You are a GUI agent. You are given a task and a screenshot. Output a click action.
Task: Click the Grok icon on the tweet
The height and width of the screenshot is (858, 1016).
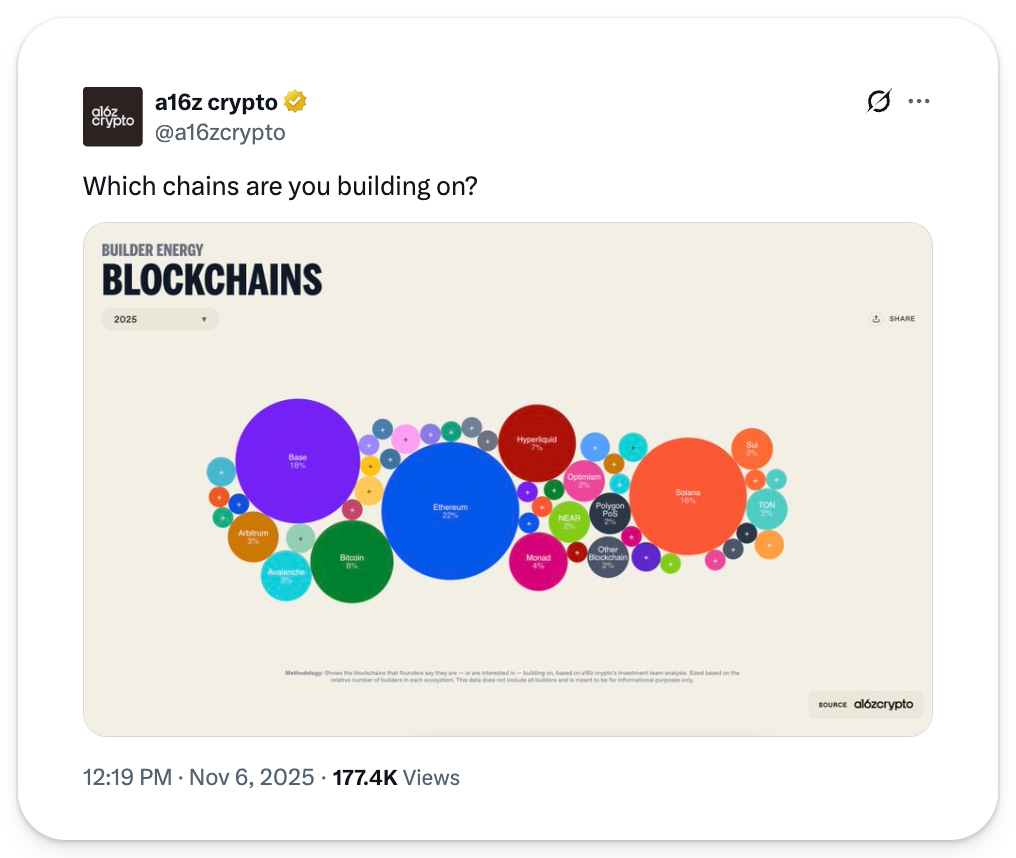point(878,101)
